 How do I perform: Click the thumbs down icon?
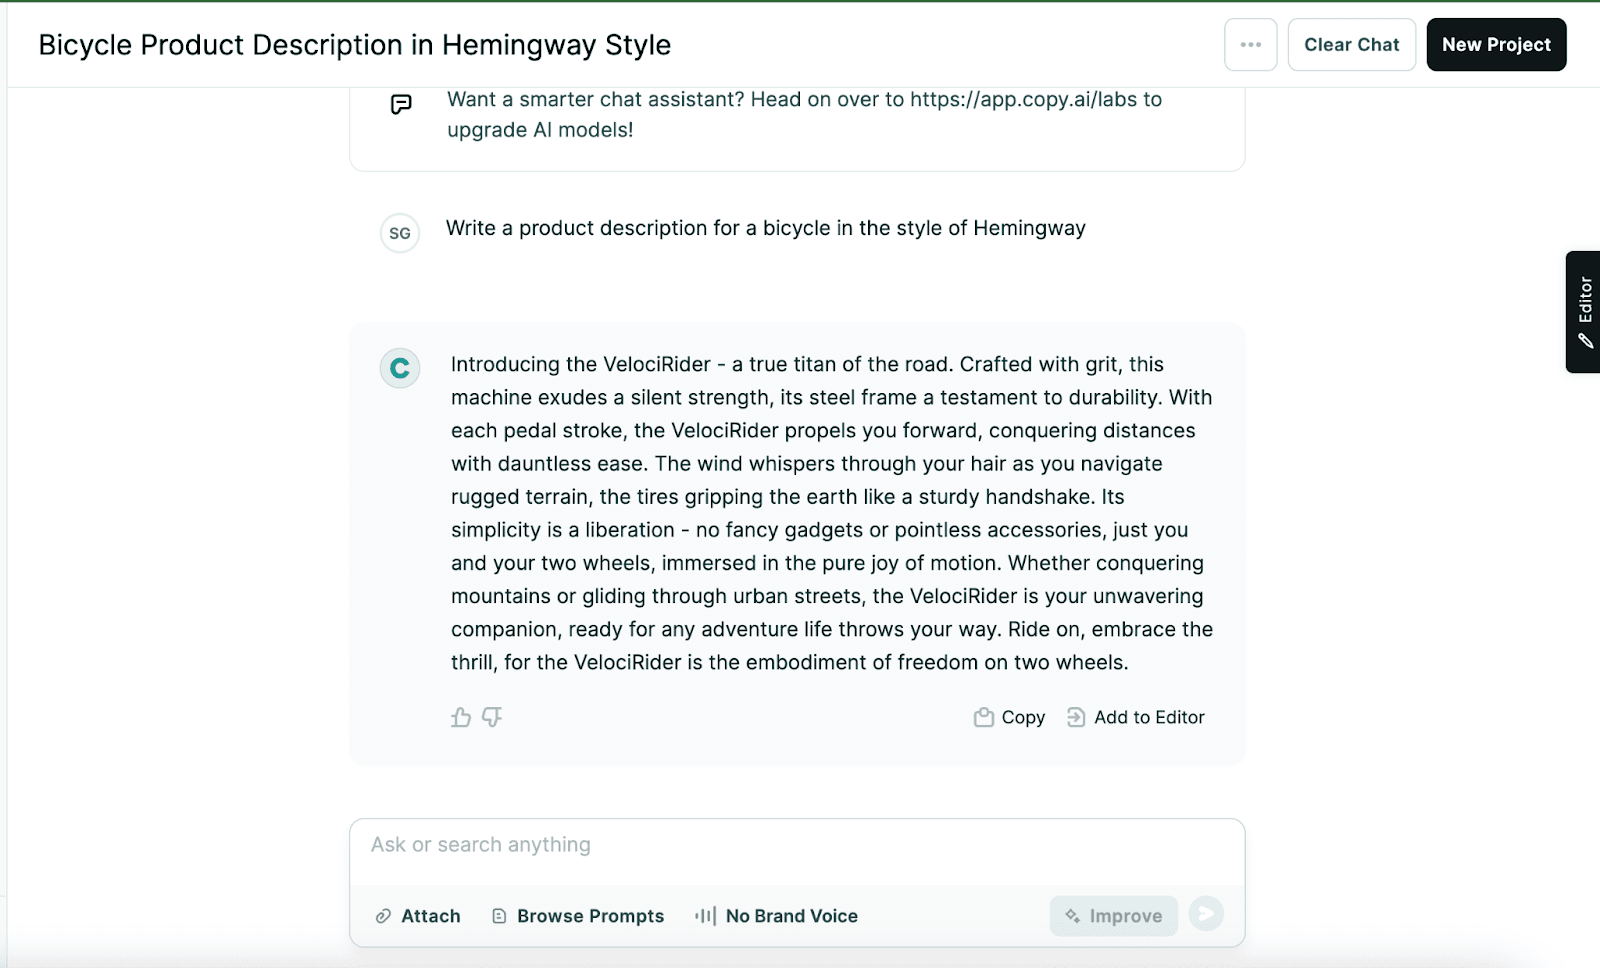coord(492,717)
